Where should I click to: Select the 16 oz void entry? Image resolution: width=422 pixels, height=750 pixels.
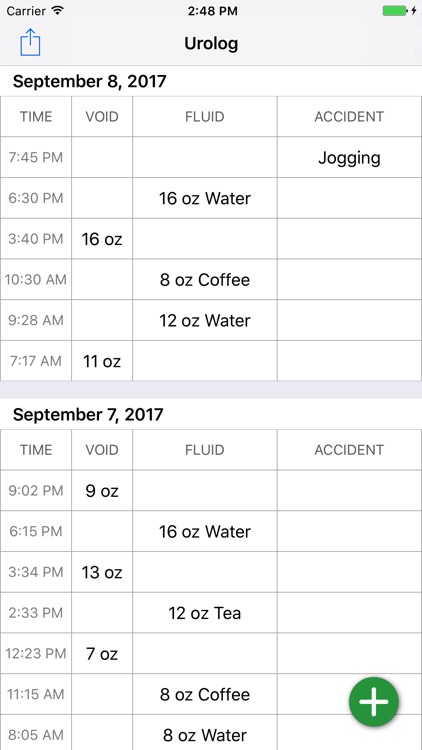(x=102, y=239)
